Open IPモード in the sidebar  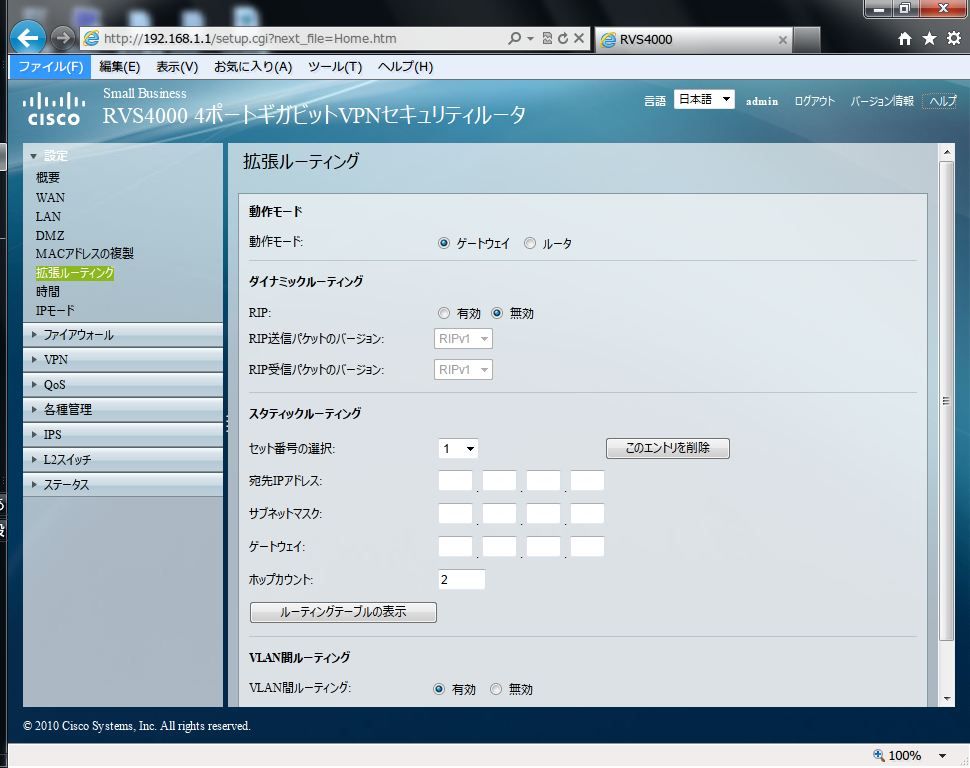(x=55, y=311)
